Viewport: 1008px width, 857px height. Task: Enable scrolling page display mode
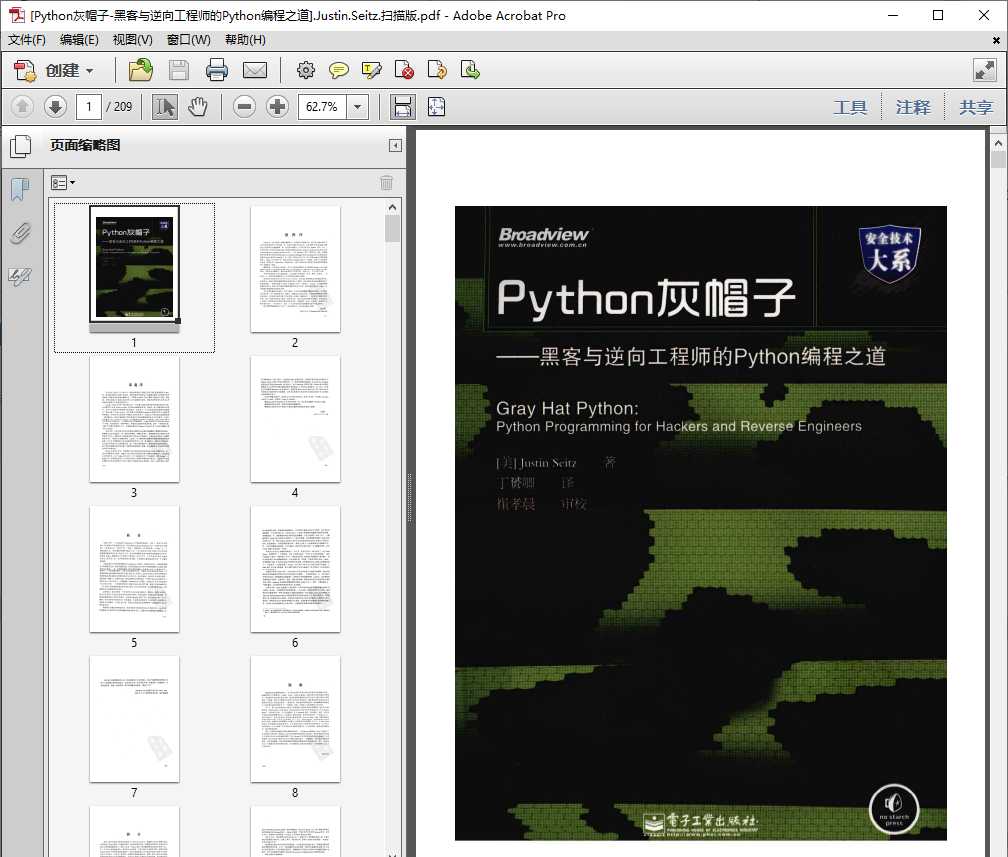pyautogui.click(x=402, y=107)
